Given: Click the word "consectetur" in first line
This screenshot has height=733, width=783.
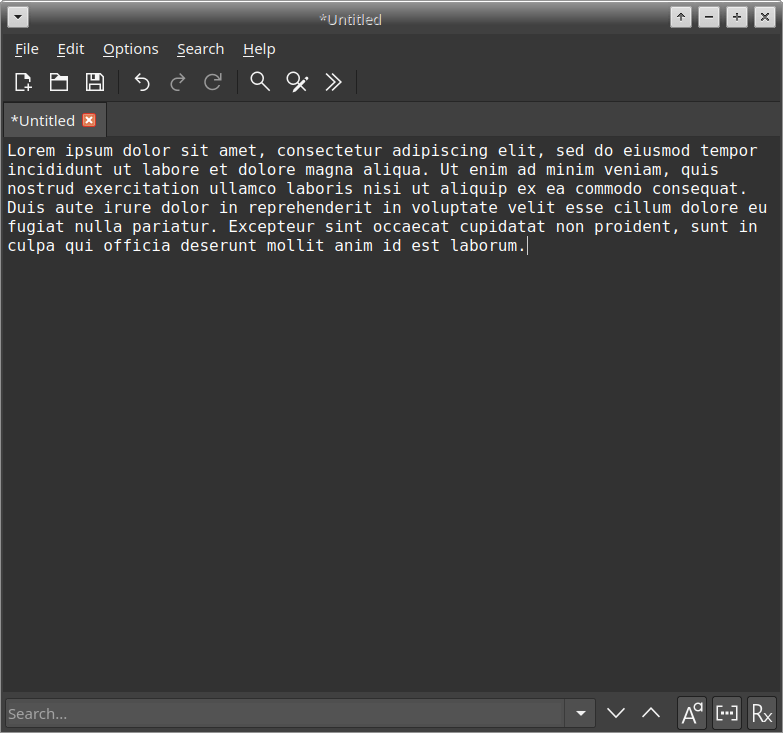Looking at the screenshot, I should [x=330, y=150].
